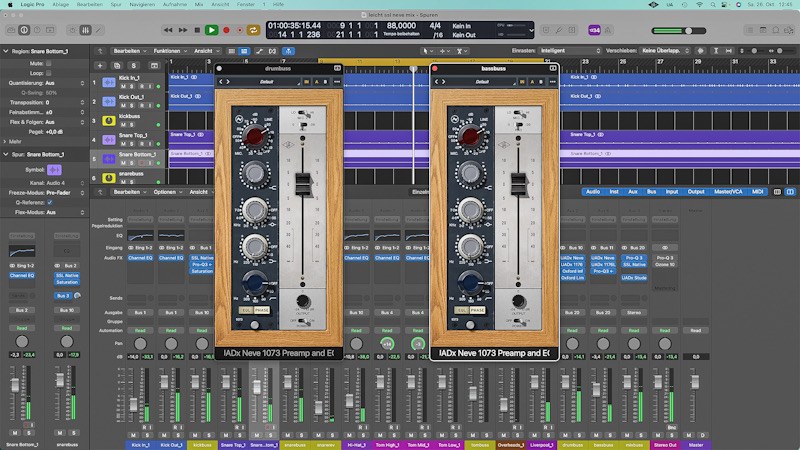Open the display mode arrow in LCD
This screenshot has height=450, width=800.
[531, 31]
